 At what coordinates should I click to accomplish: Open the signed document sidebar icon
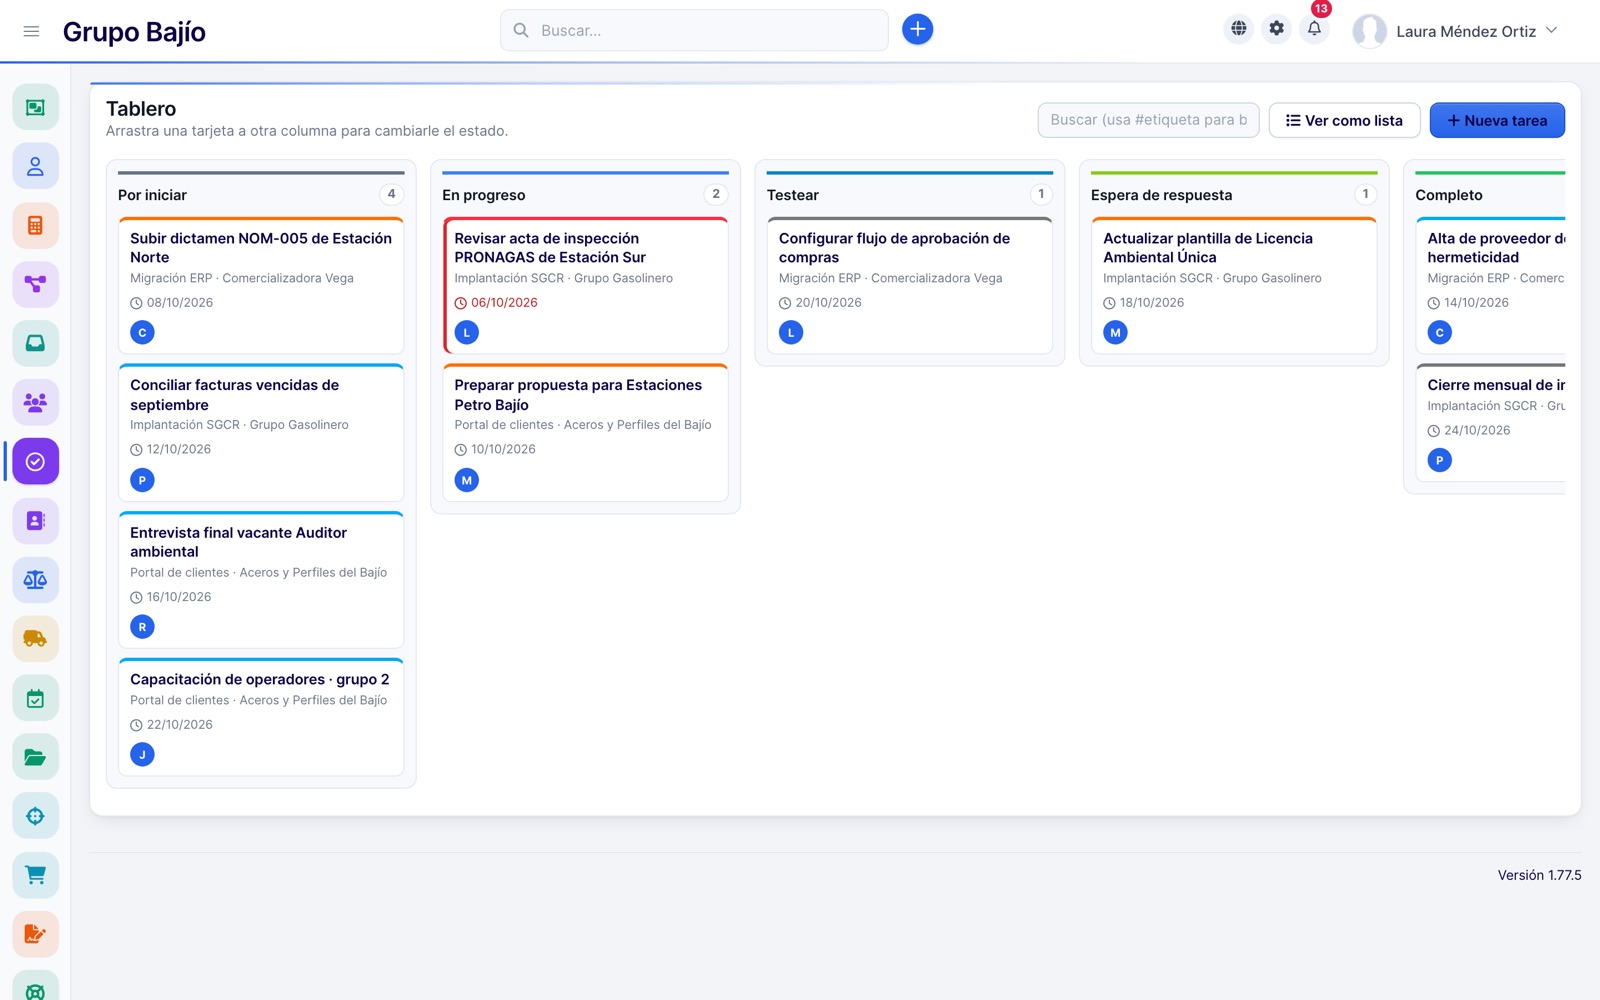coord(35,934)
